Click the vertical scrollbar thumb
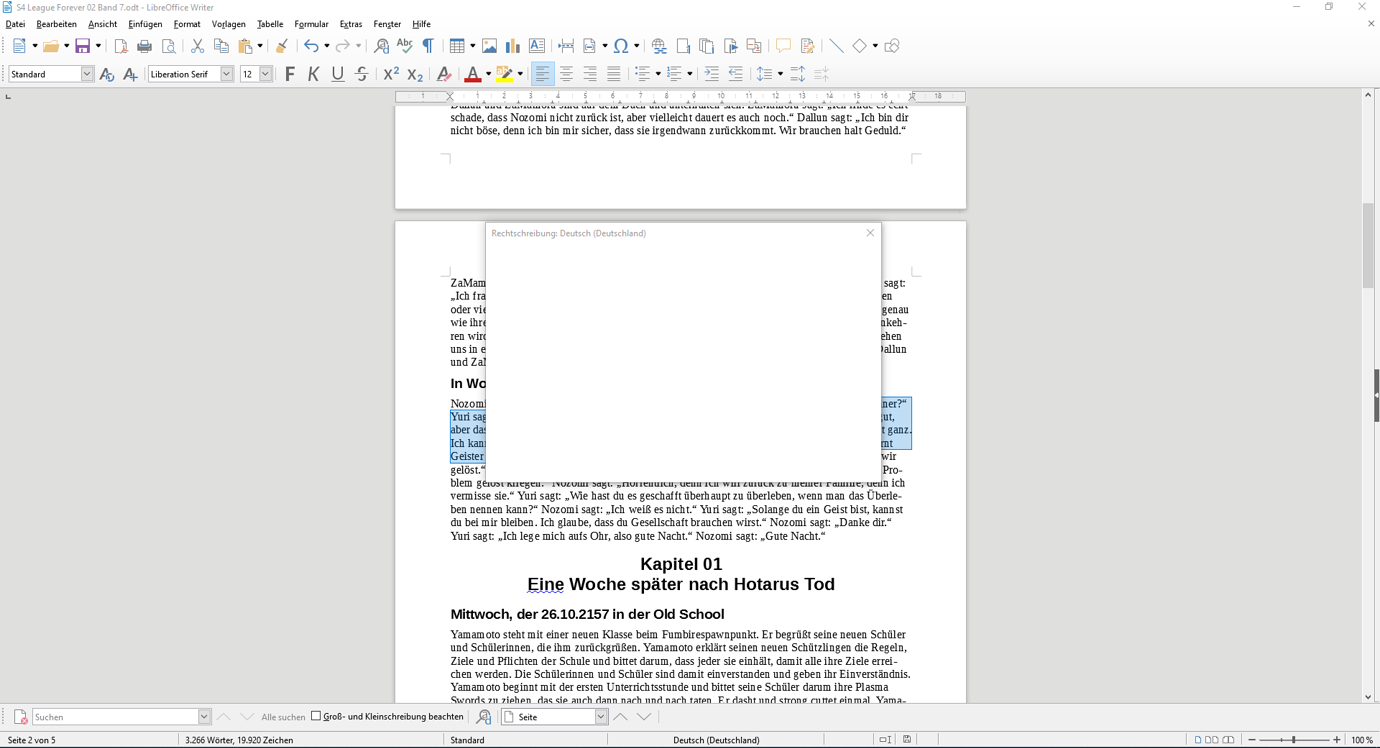Image resolution: width=1380 pixels, height=748 pixels. [1368, 245]
